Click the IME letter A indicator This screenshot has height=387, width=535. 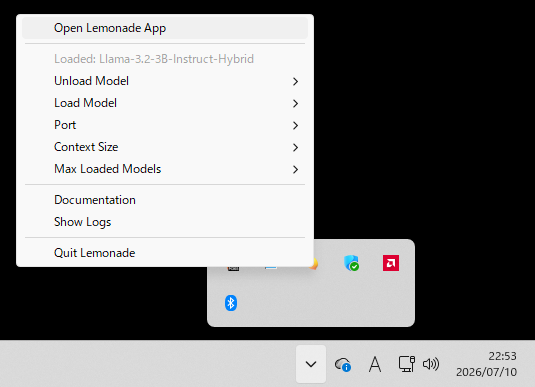coord(375,364)
